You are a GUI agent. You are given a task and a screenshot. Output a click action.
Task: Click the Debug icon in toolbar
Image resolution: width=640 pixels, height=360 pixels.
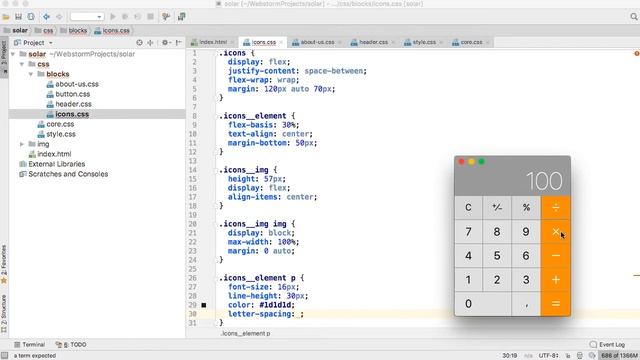125,17
